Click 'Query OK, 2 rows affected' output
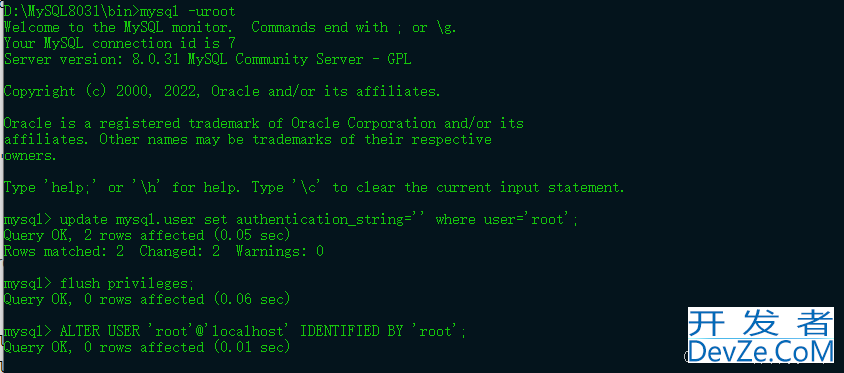844x373 pixels. [147, 235]
